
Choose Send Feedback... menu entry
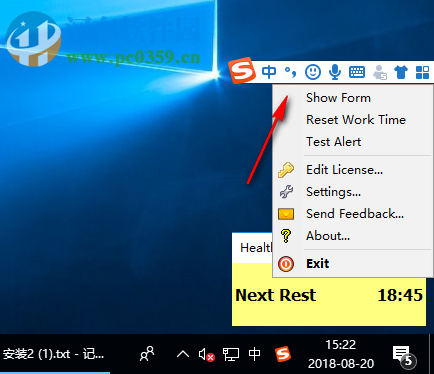pyautogui.click(x=353, y=214)
